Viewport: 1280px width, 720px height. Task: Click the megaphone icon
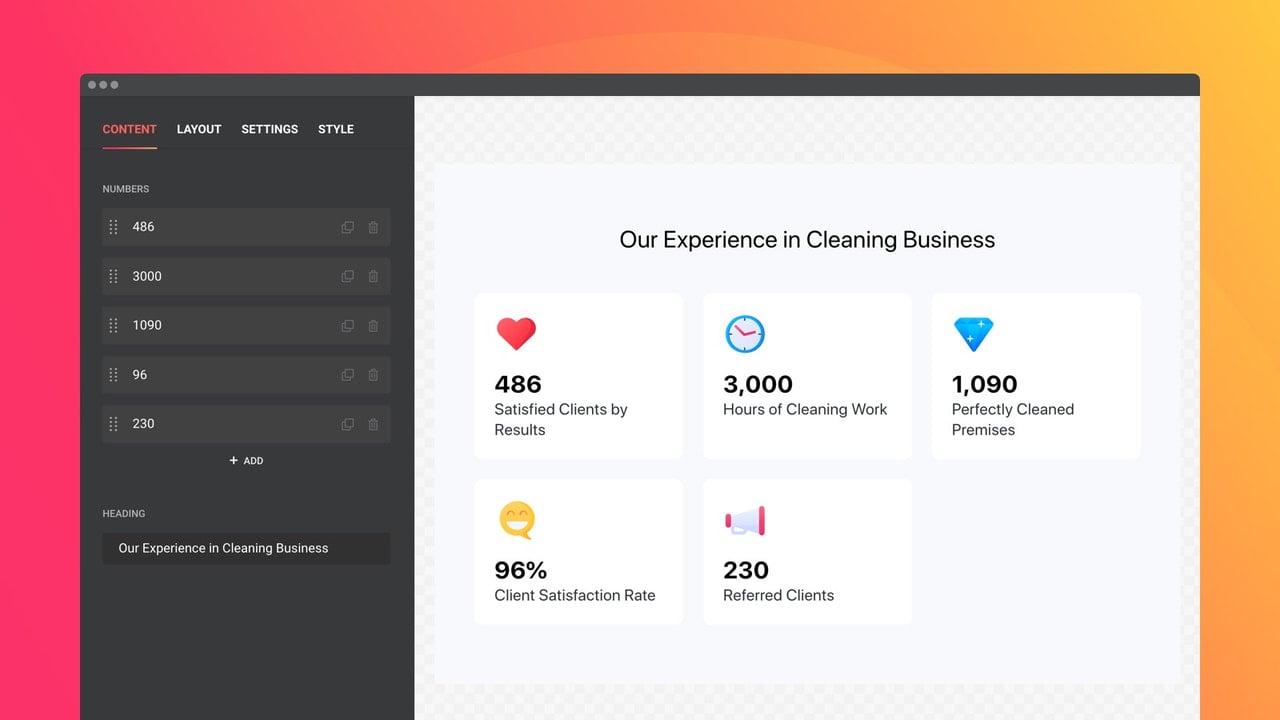(x=745, y=520)
